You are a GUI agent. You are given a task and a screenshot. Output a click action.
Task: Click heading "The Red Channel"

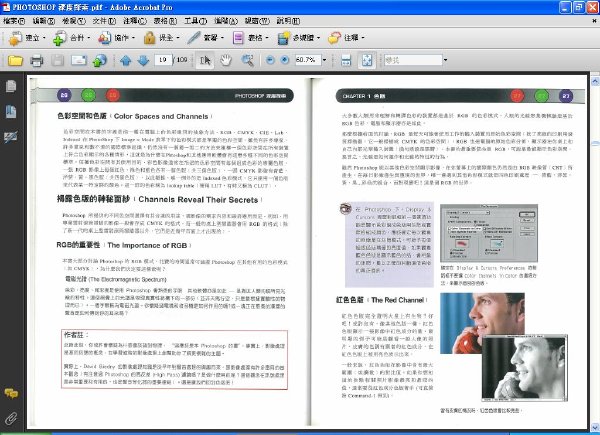pos(398,300)
